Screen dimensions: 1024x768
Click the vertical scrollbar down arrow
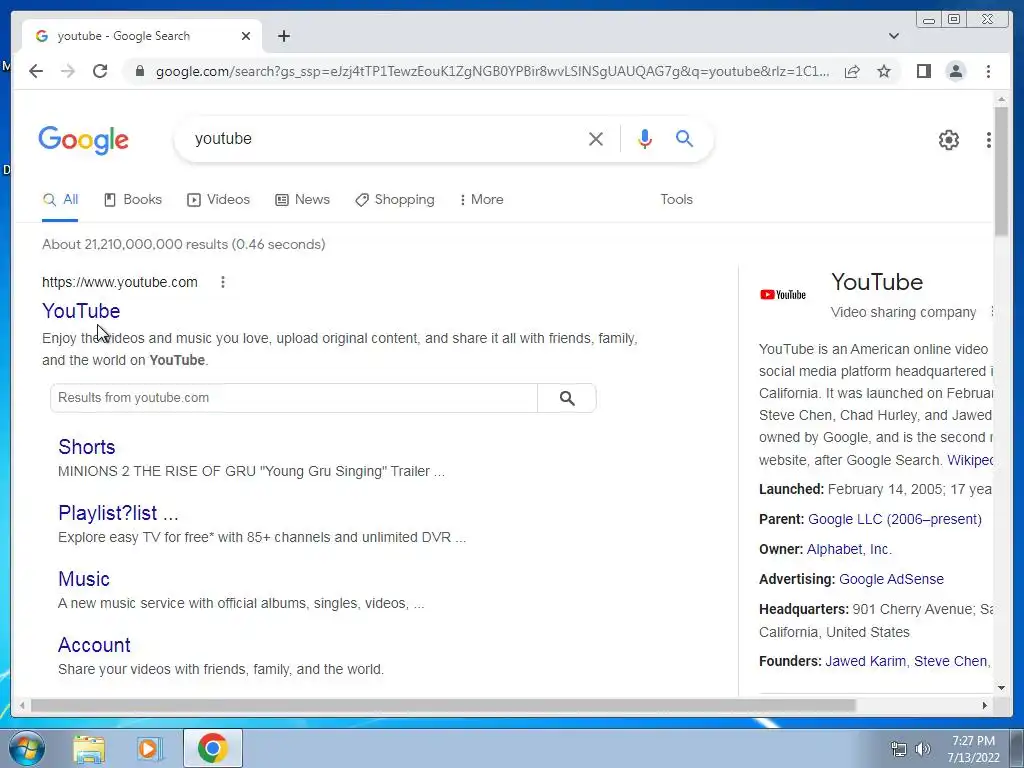1001,688
